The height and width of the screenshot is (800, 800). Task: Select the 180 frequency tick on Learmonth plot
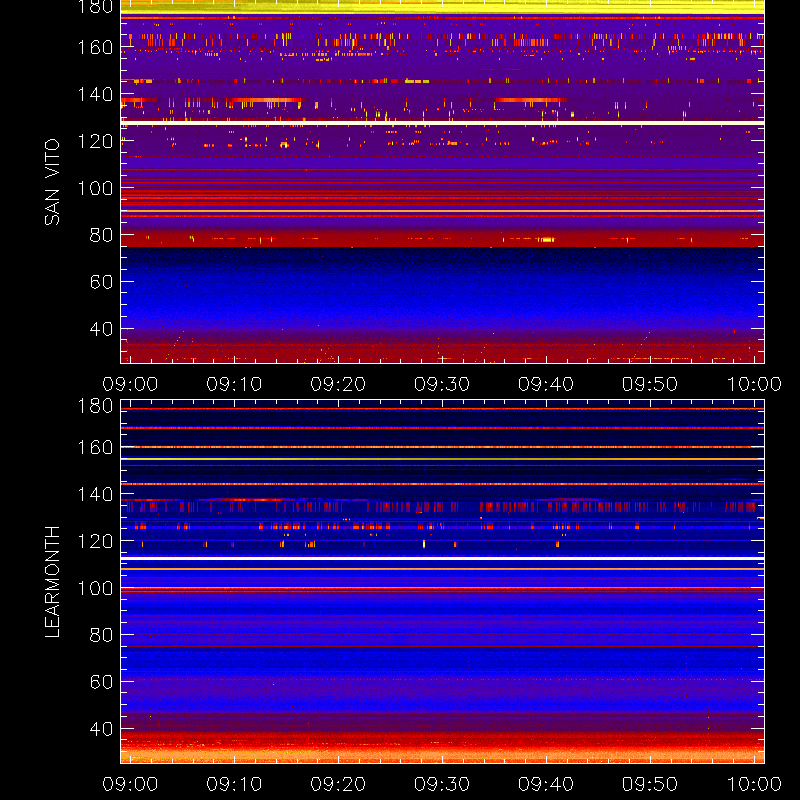(95, 406)
